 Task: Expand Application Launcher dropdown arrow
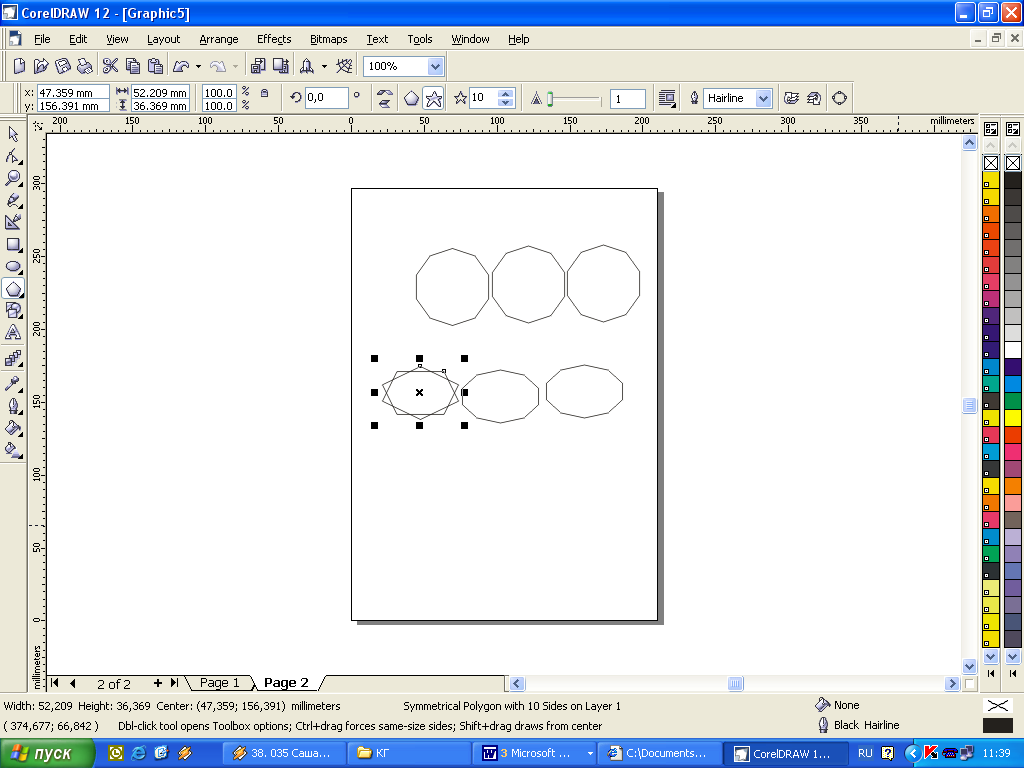(324, 66)
